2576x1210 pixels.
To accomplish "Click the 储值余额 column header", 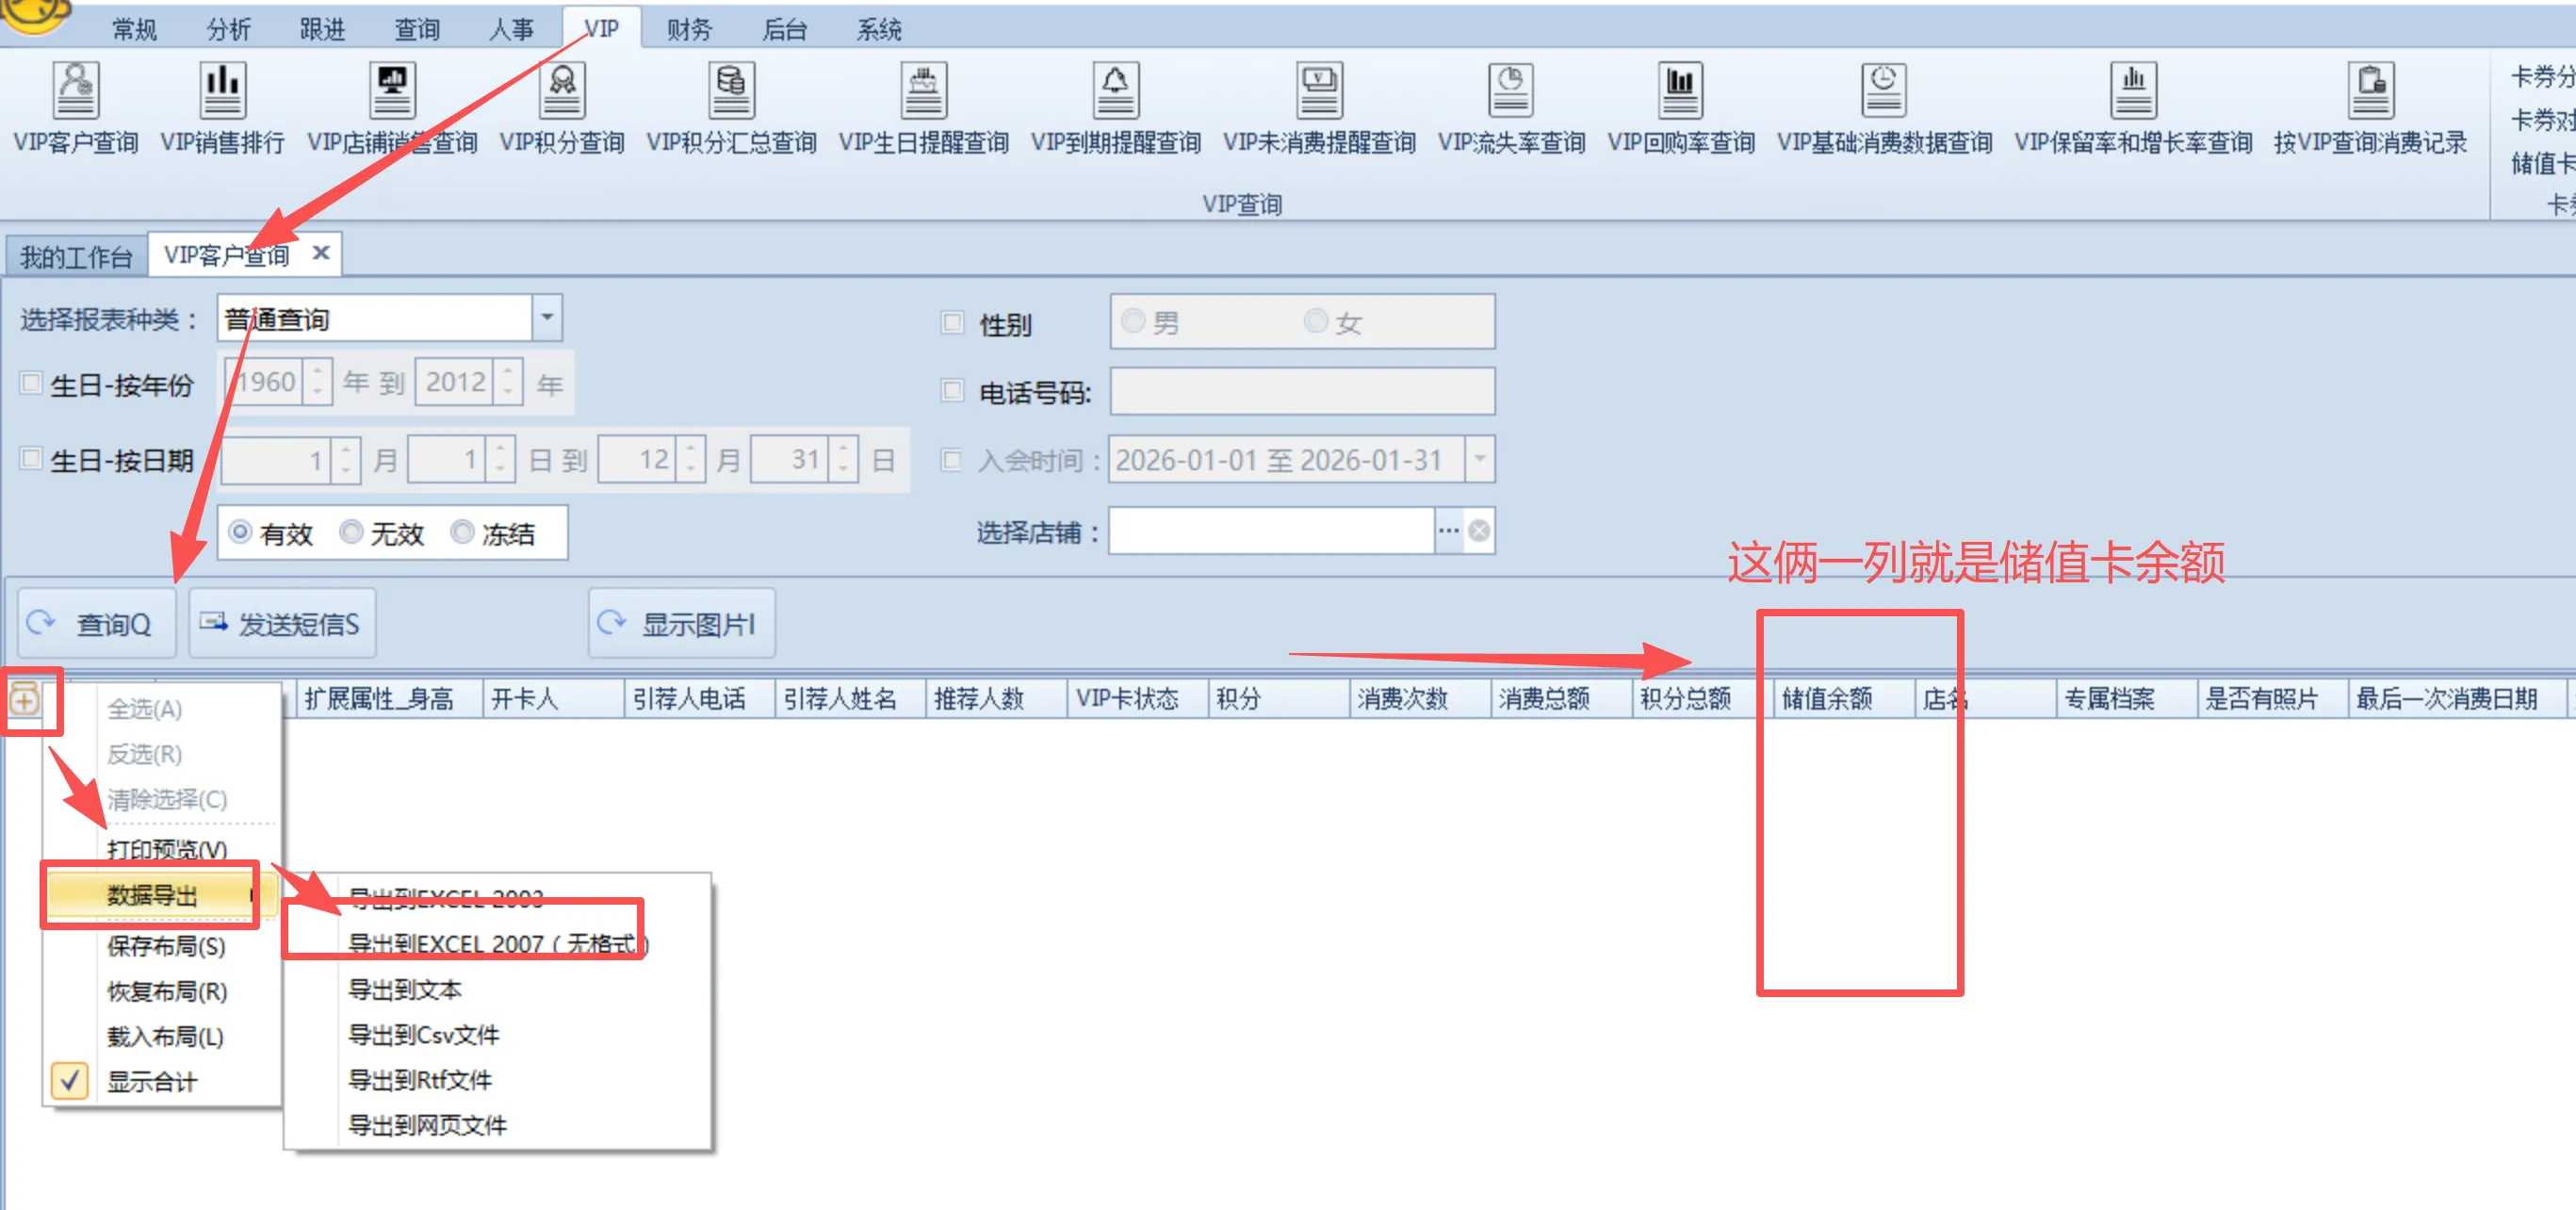I will point(1826,699).
